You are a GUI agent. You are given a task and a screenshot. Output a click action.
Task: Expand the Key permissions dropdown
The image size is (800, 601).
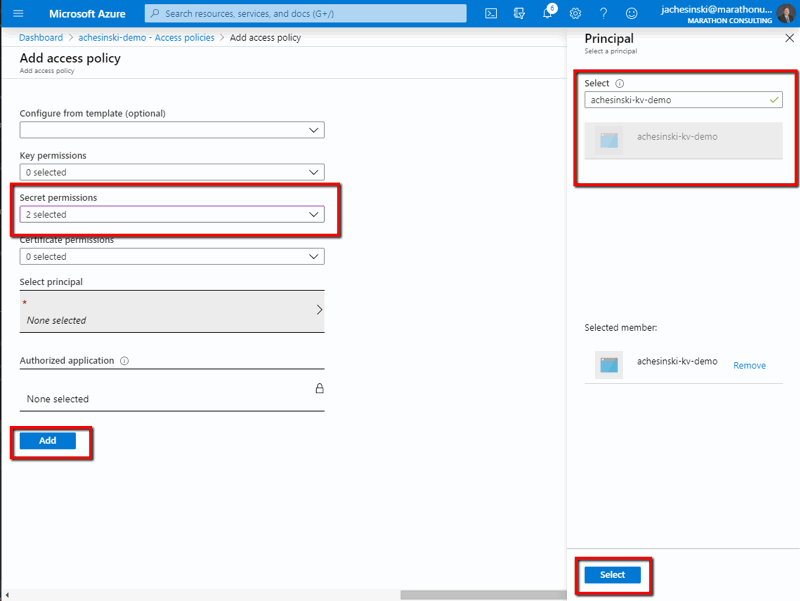point(172,172)
